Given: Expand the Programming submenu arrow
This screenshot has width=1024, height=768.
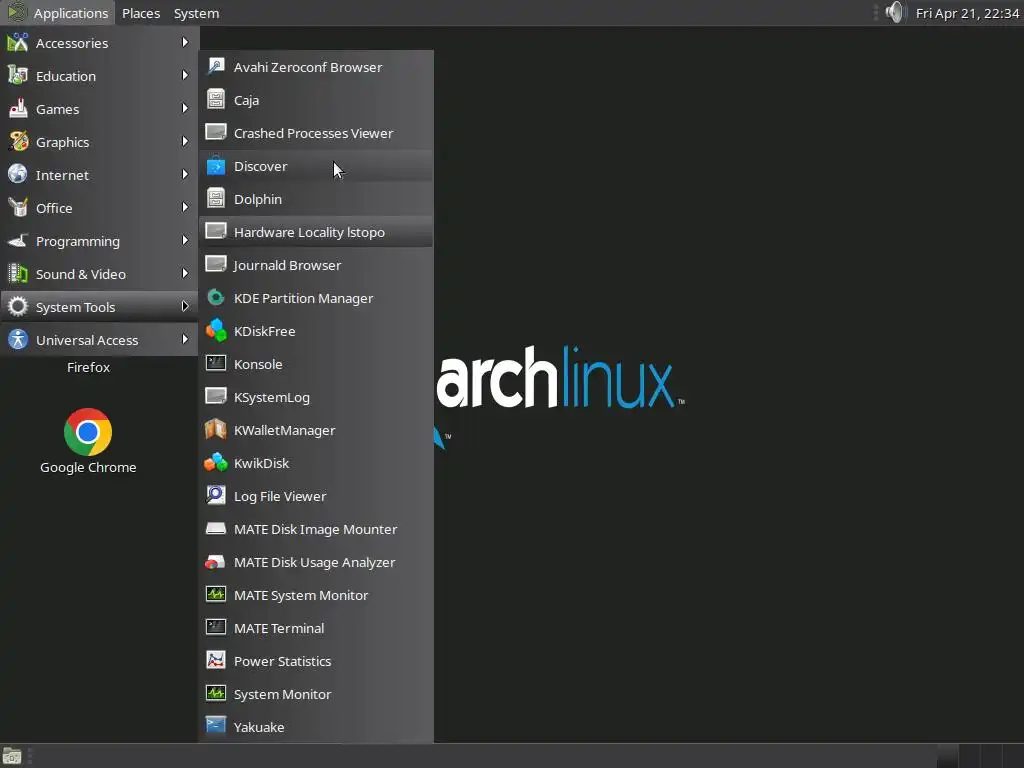Looking at the screenshot, I should (x=185, y=240).
